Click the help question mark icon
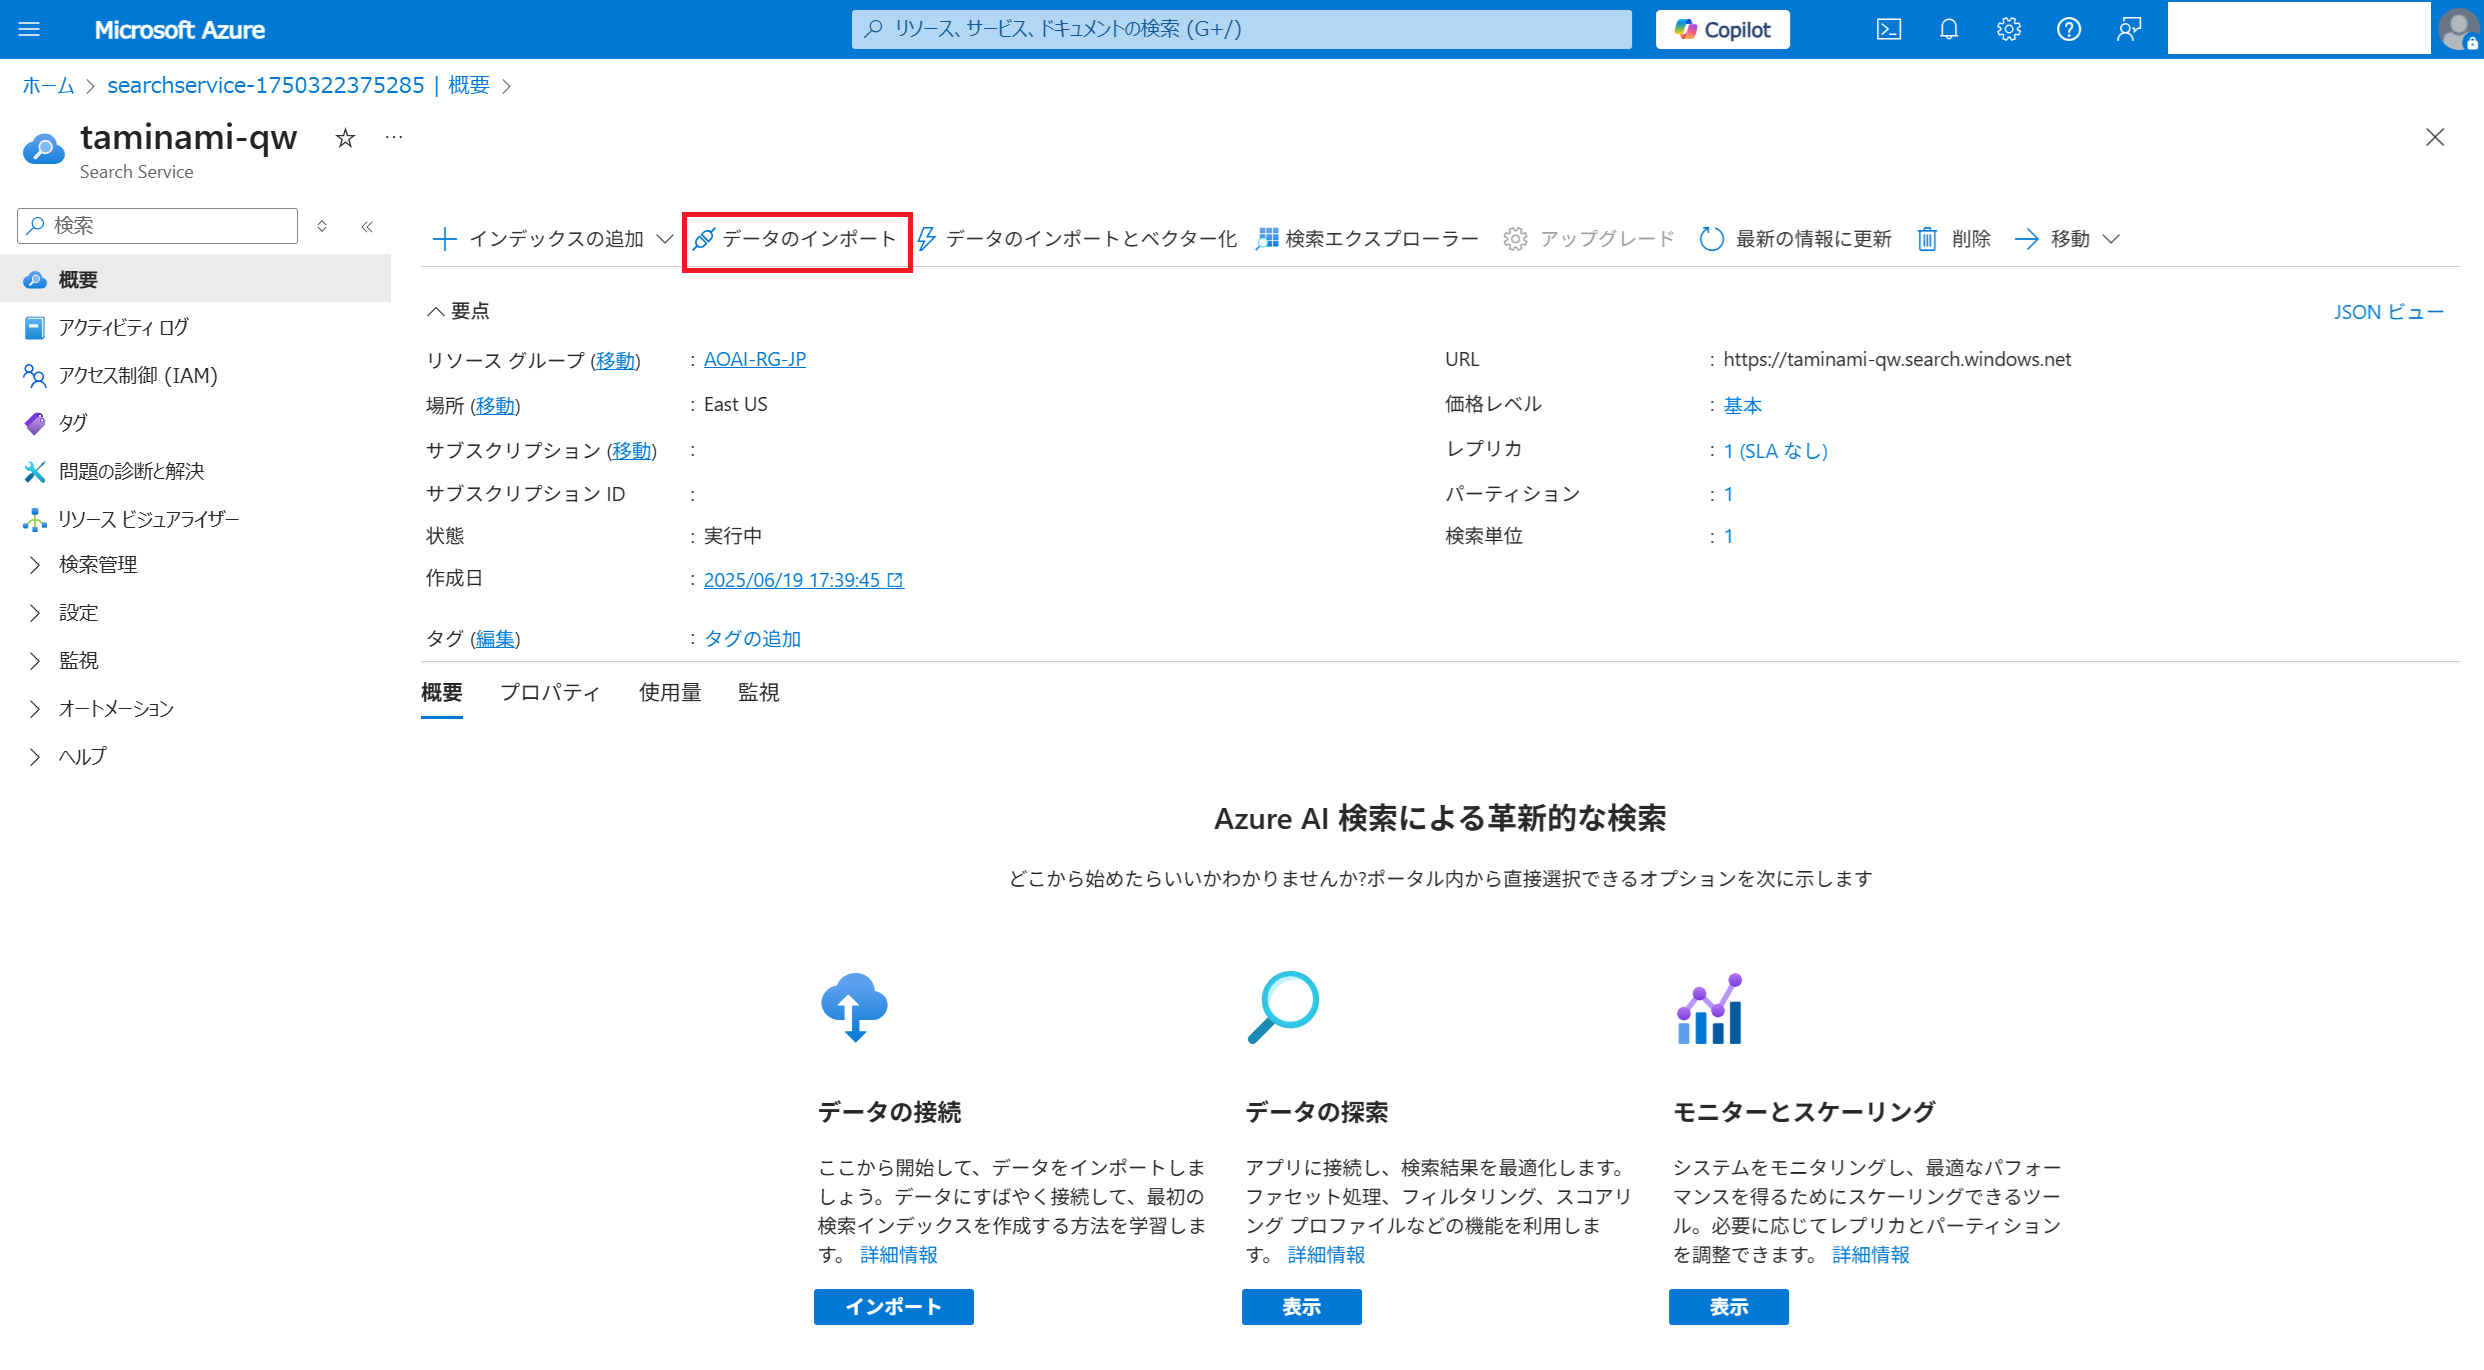This screenshot has height=1370, width=2484. point(2068,29)
